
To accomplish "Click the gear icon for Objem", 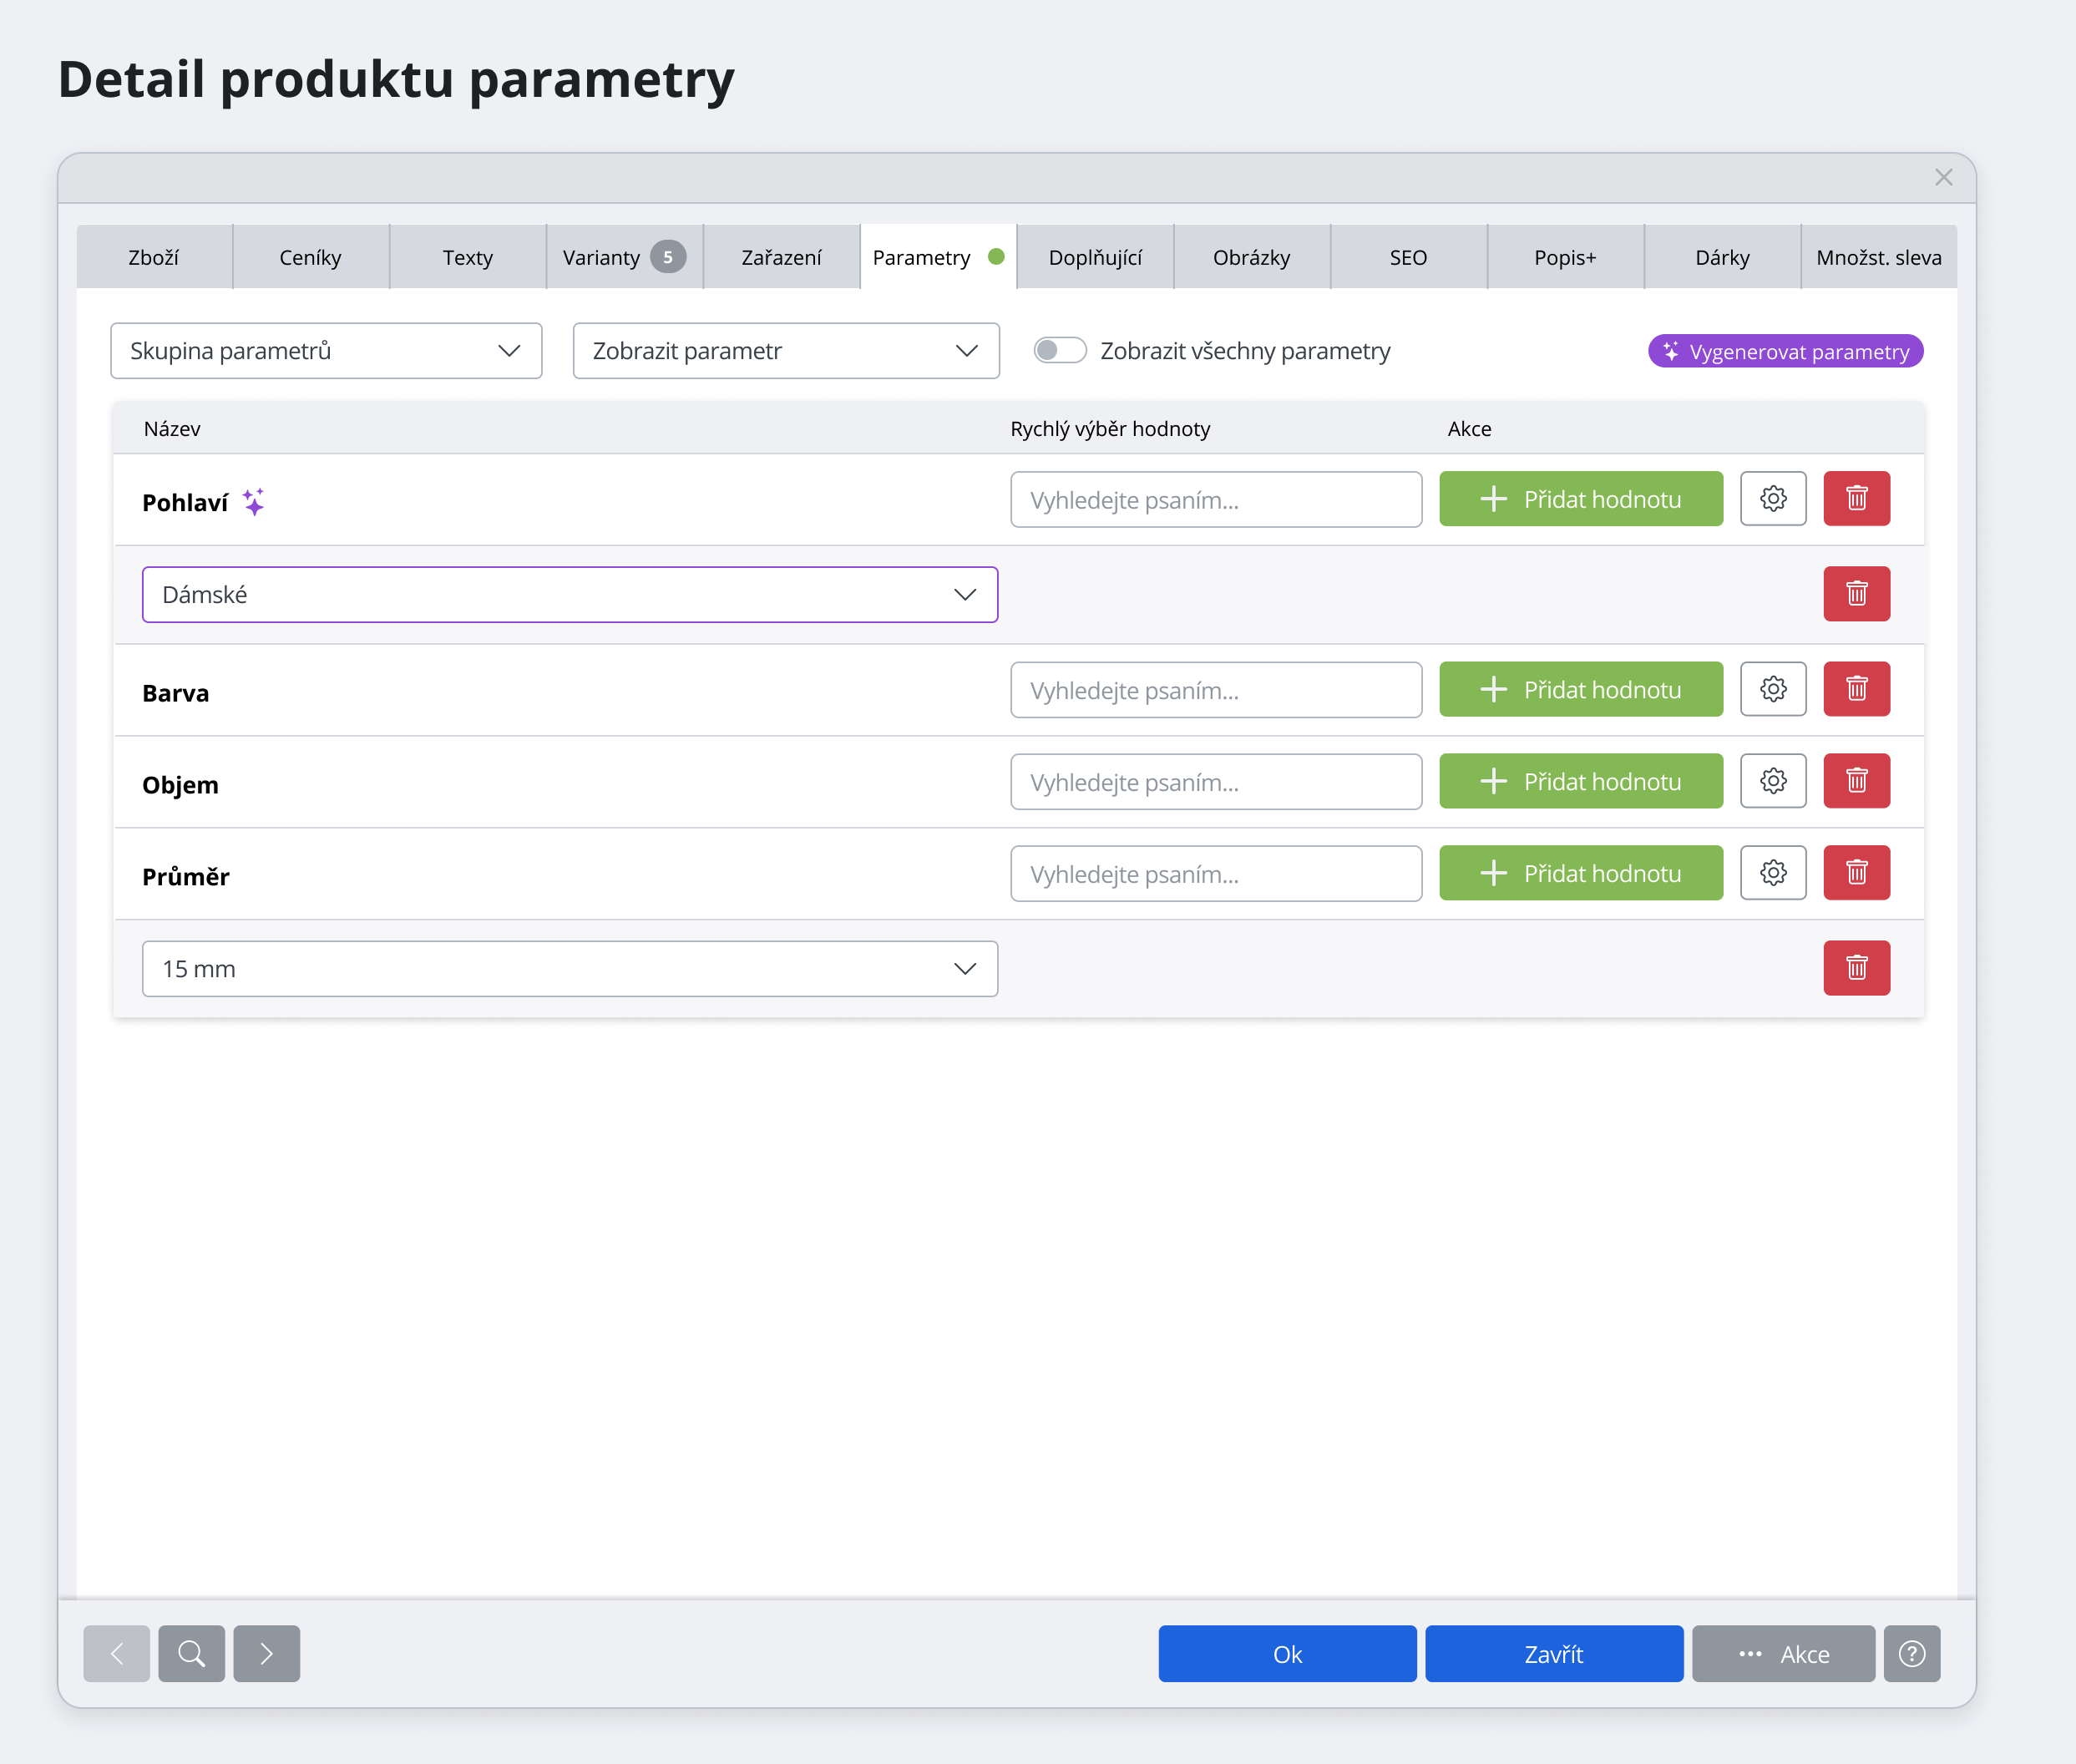I will click(x=1772, y=781).
